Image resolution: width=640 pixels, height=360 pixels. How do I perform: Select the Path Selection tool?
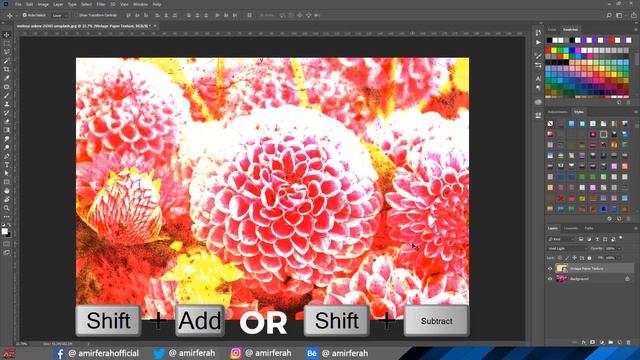(7, 173)
